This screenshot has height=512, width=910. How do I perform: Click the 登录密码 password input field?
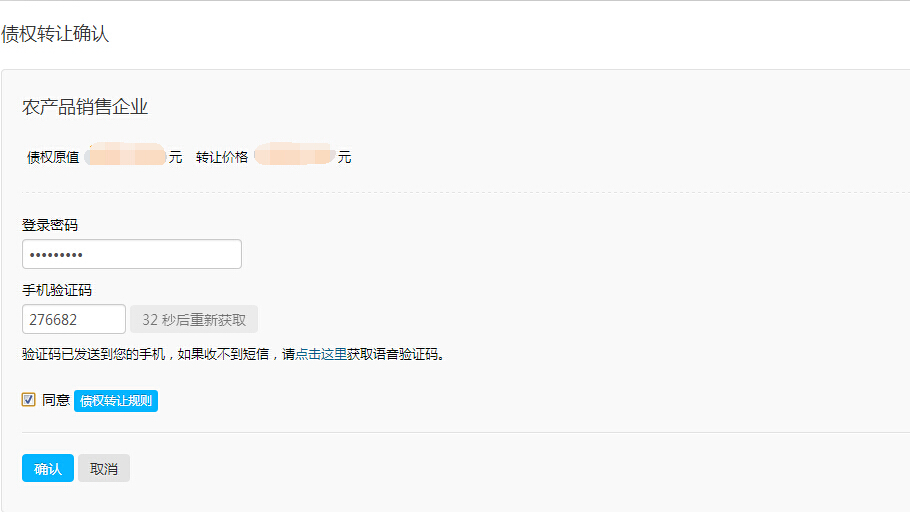point(131,254)
